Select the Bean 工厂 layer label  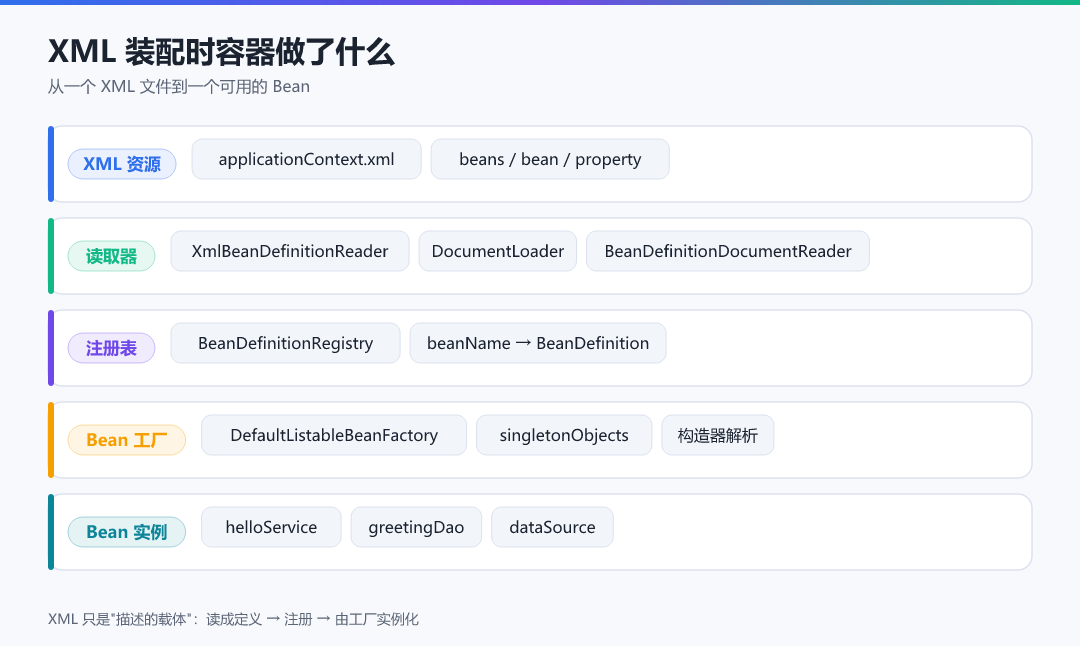pyautogui.click(x=127, y=440)
